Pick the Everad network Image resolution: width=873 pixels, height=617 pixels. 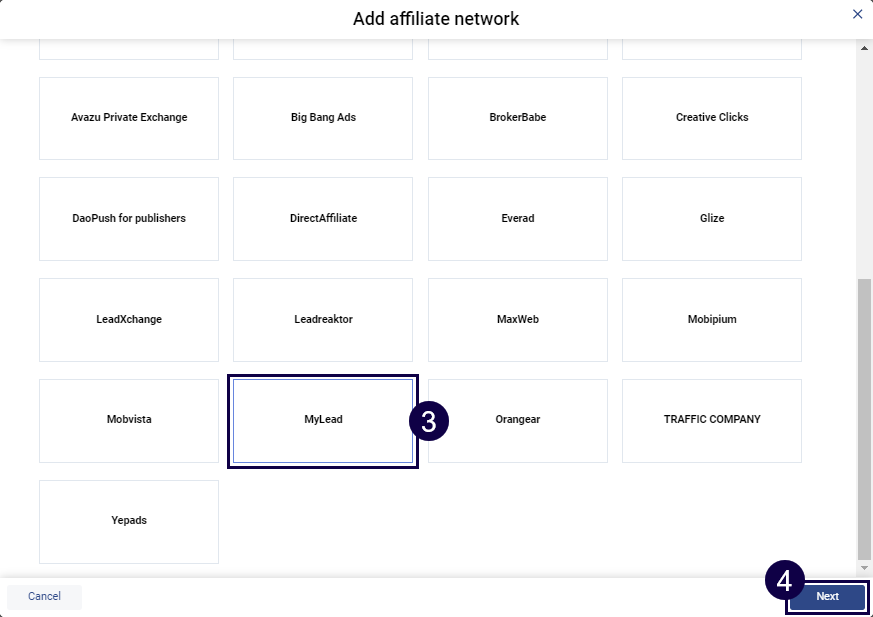pos(518,219)
